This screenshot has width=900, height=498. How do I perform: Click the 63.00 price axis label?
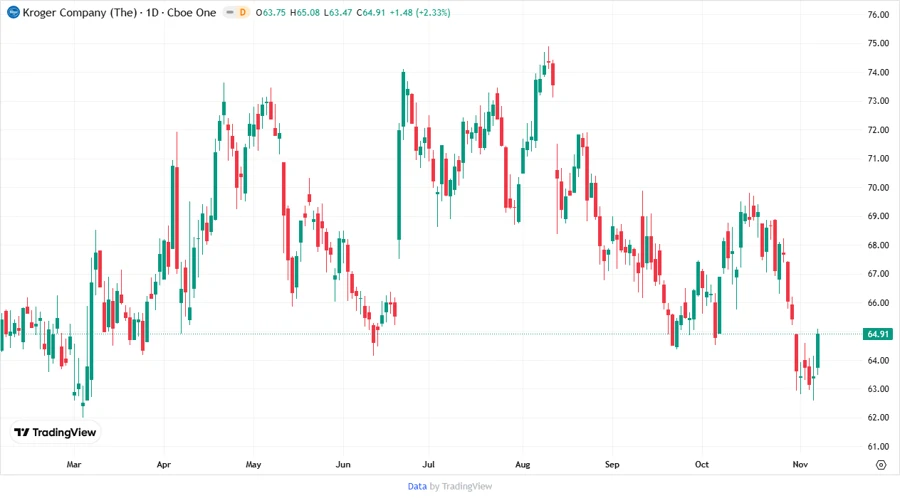tap(878, 389)
